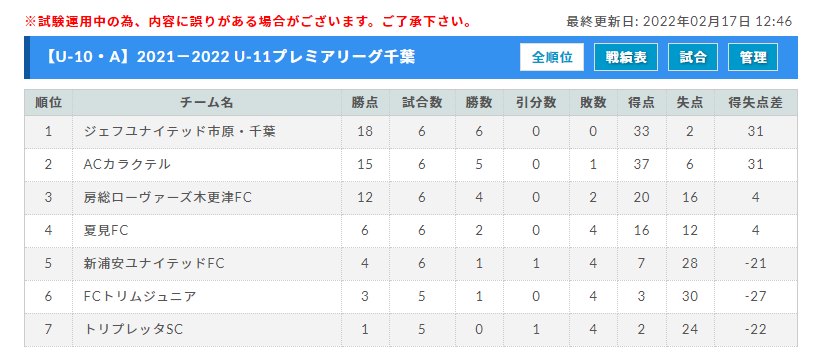
Task: Click the 最終更新日 timestamp text
Action: tap(679, 21)
